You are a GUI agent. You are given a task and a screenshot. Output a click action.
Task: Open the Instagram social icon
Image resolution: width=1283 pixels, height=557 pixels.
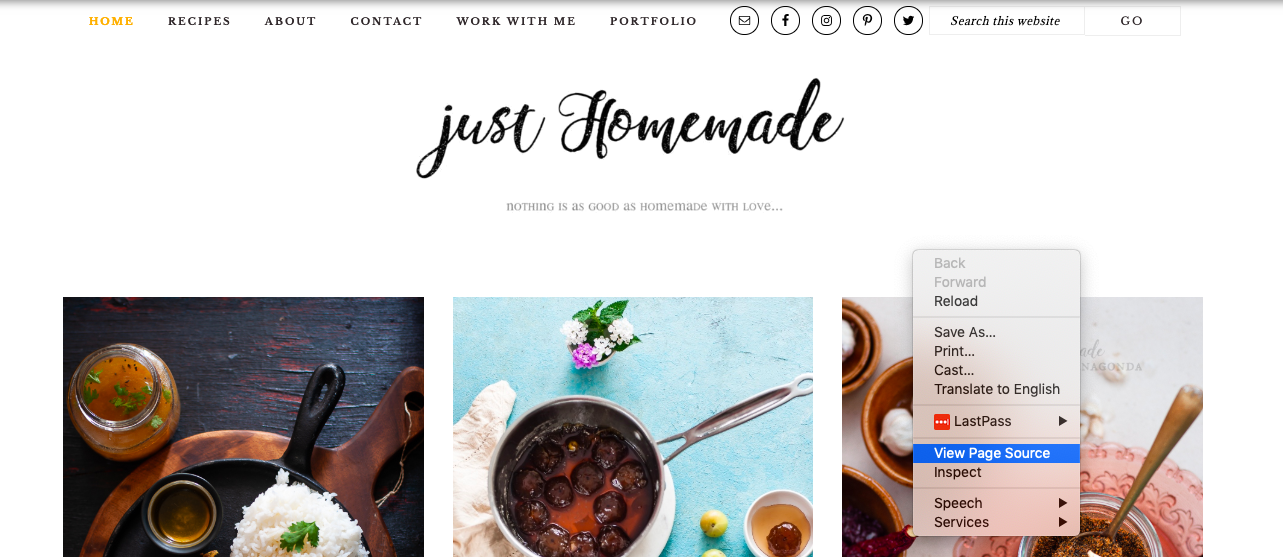[x=826, y=21]
